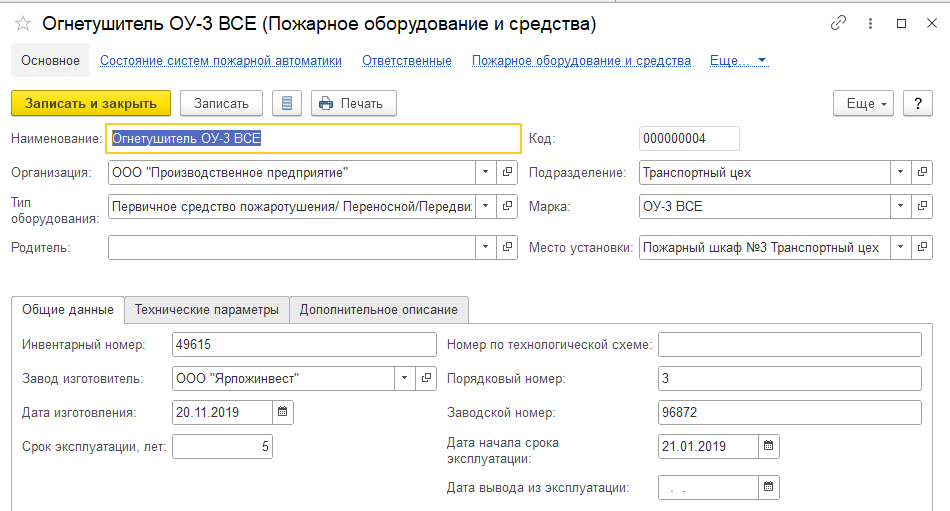Screen dimensions: 950x511
Task: Click the favorites star icon
Action: 22,23
